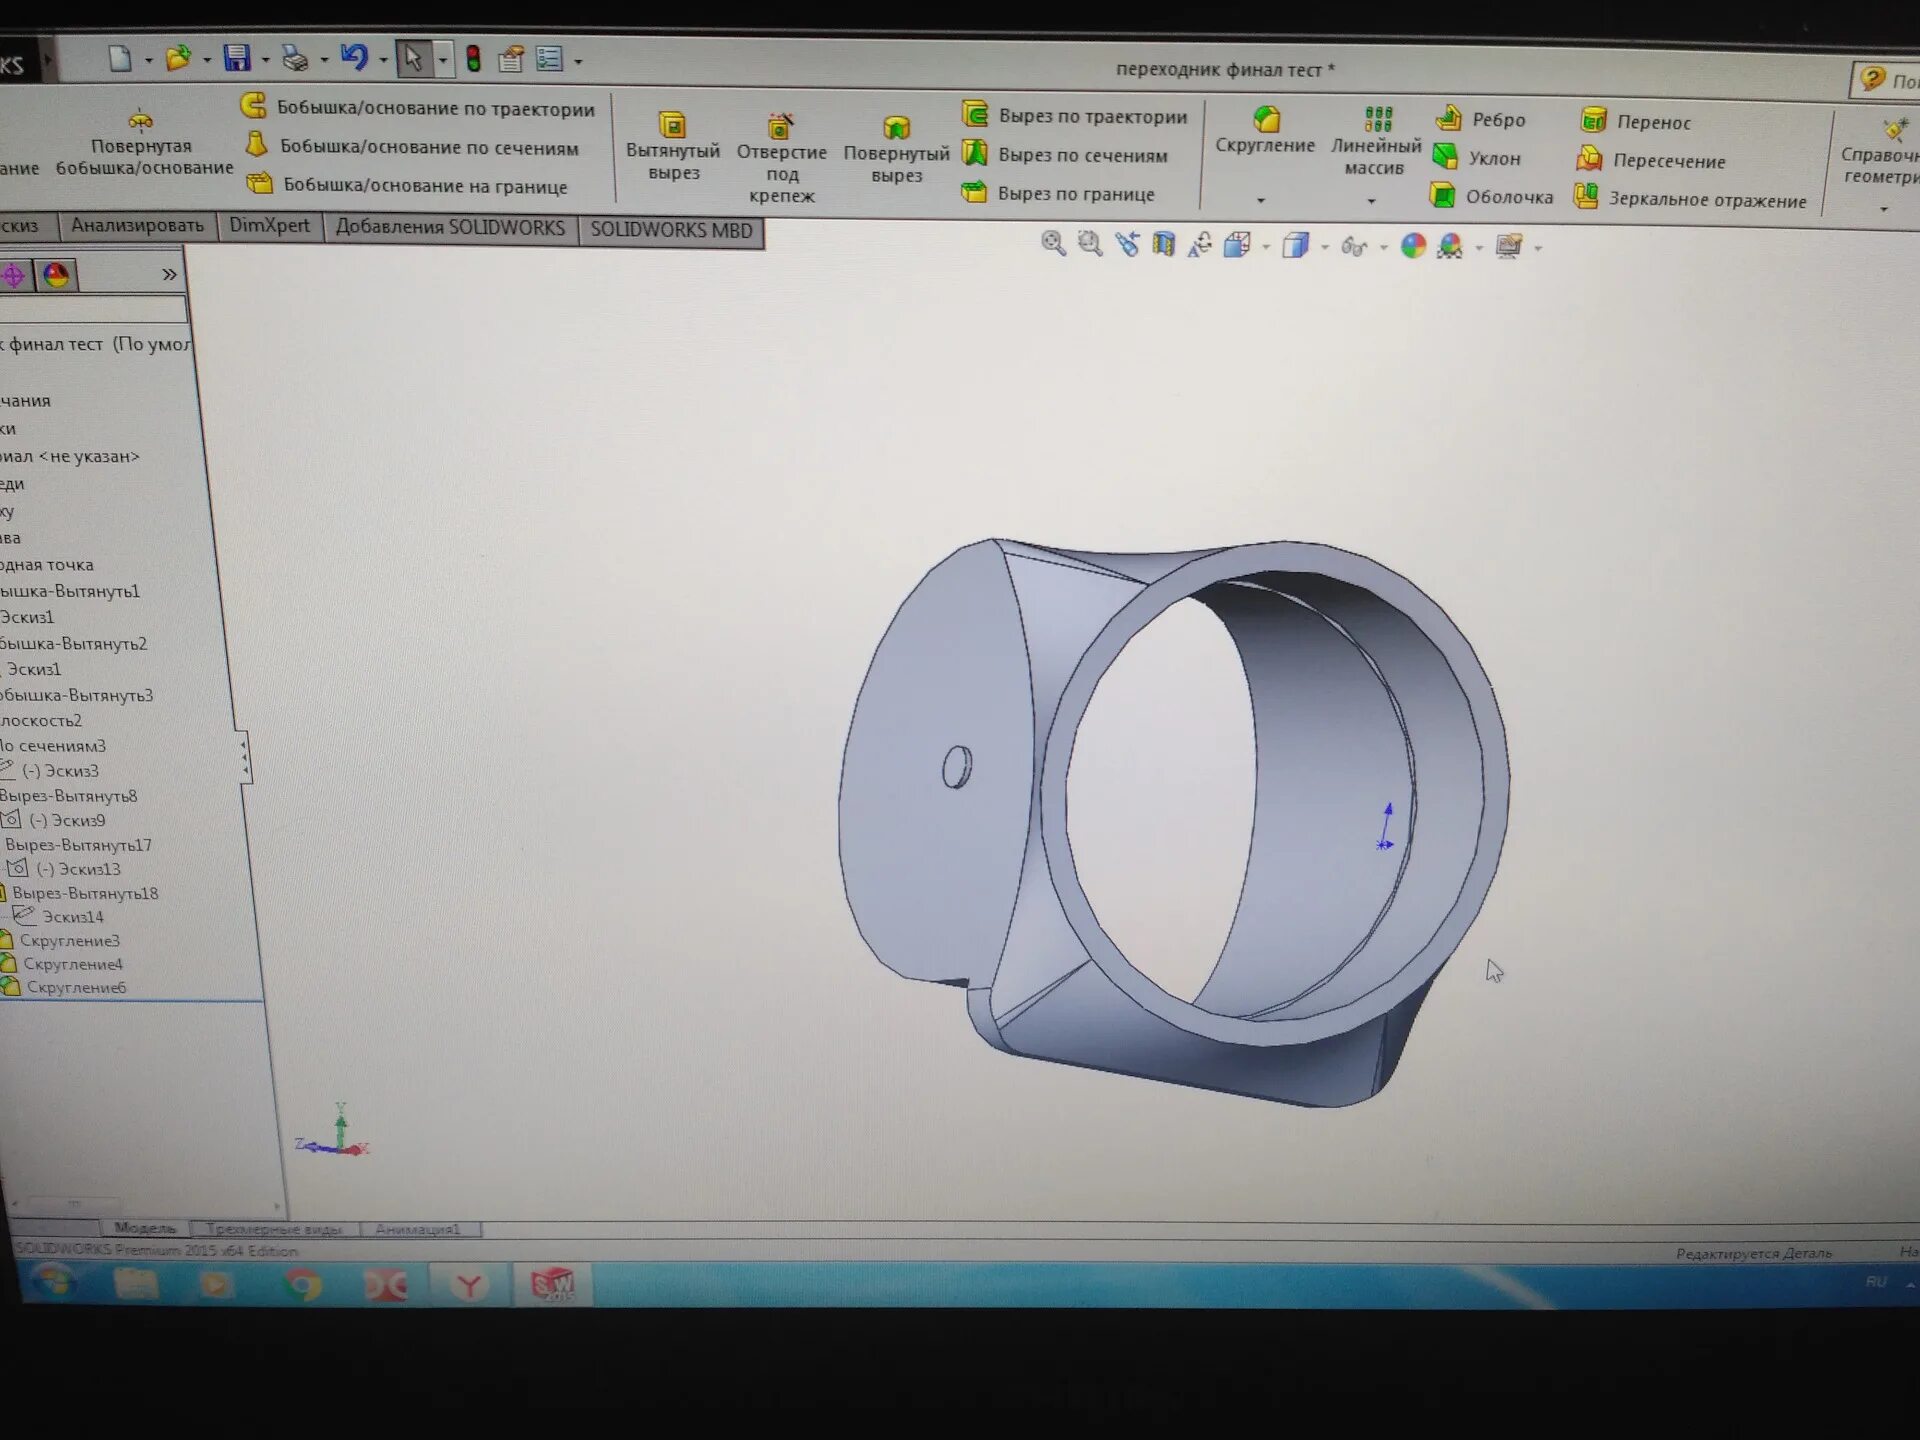Toggle the Section View tool

pos(1163,244)
